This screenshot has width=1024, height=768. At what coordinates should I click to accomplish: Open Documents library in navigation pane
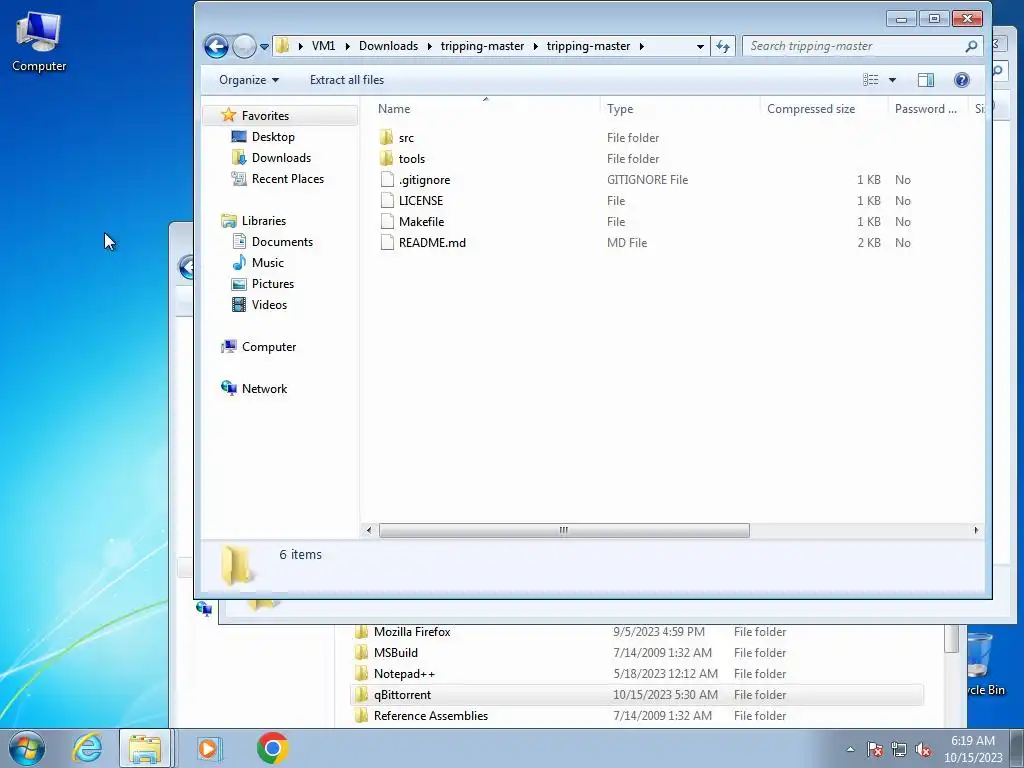282,242
